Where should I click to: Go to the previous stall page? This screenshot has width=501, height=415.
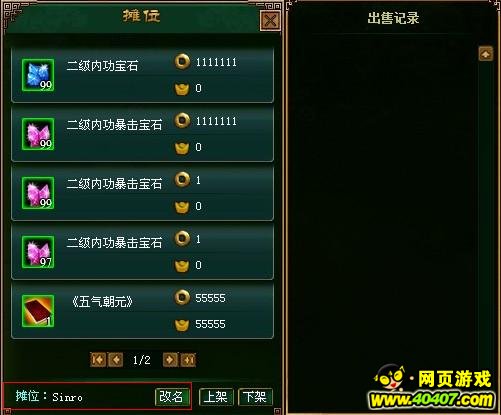(116, 360)
